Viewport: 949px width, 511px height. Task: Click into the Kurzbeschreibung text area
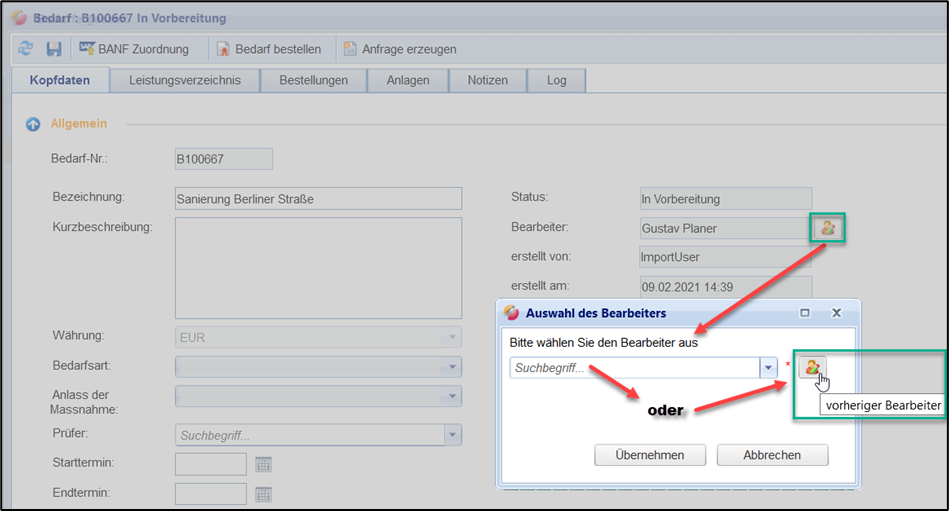point(318,265)
